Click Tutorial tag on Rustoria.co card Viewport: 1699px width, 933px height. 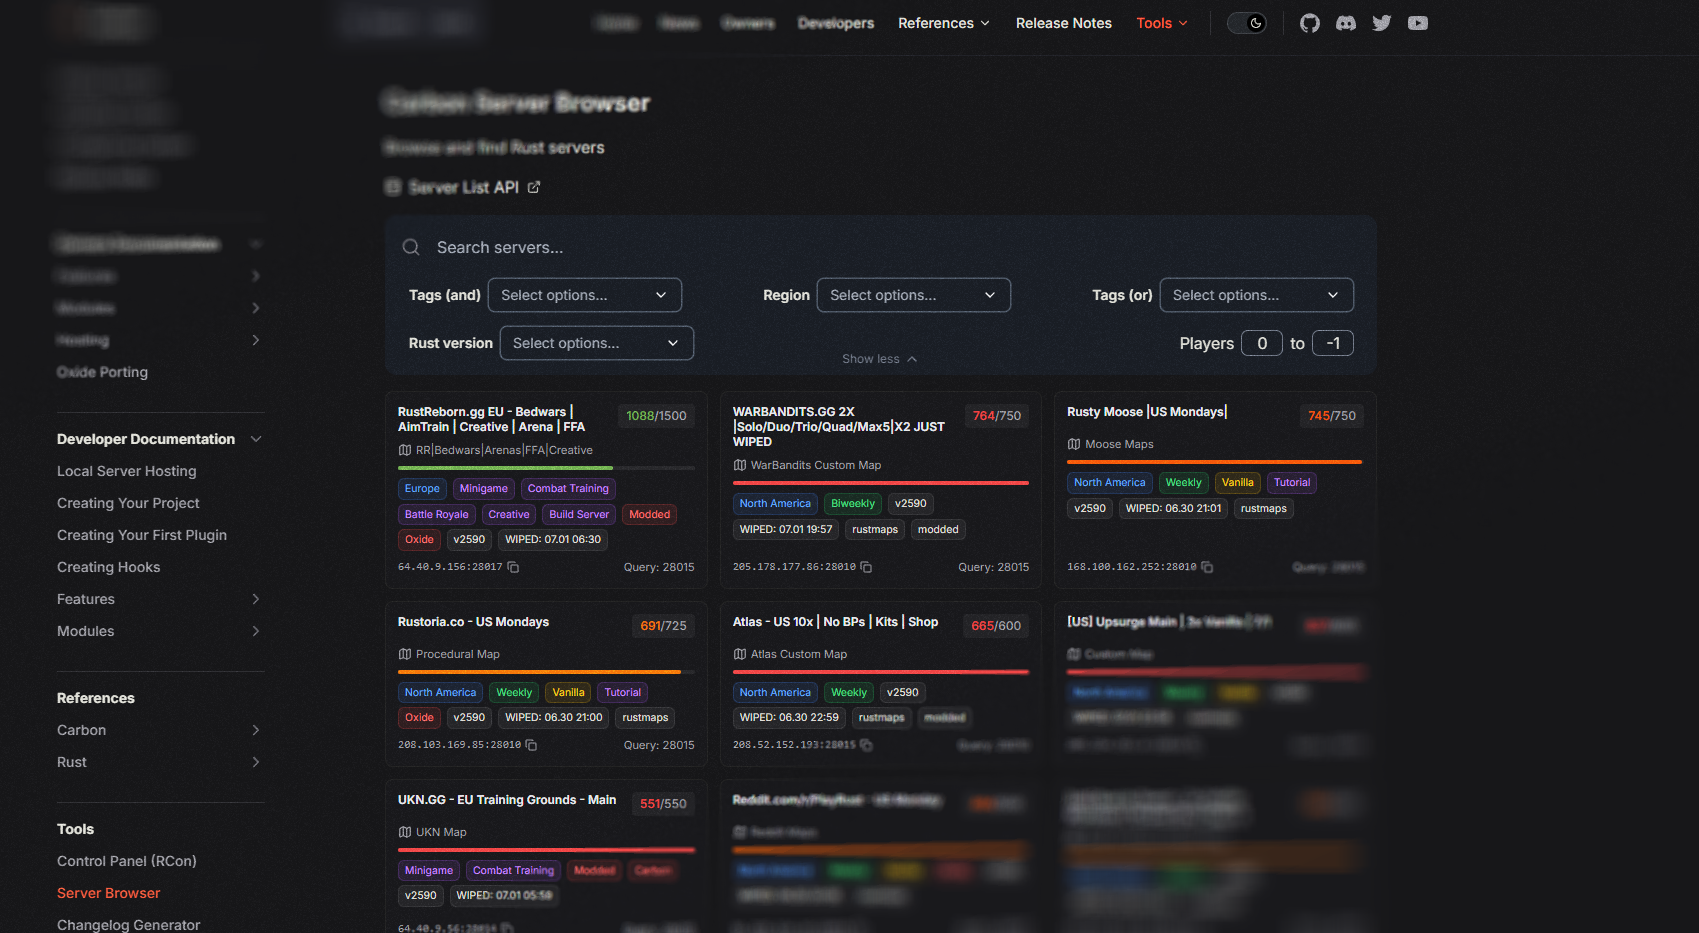click(622, 693)
